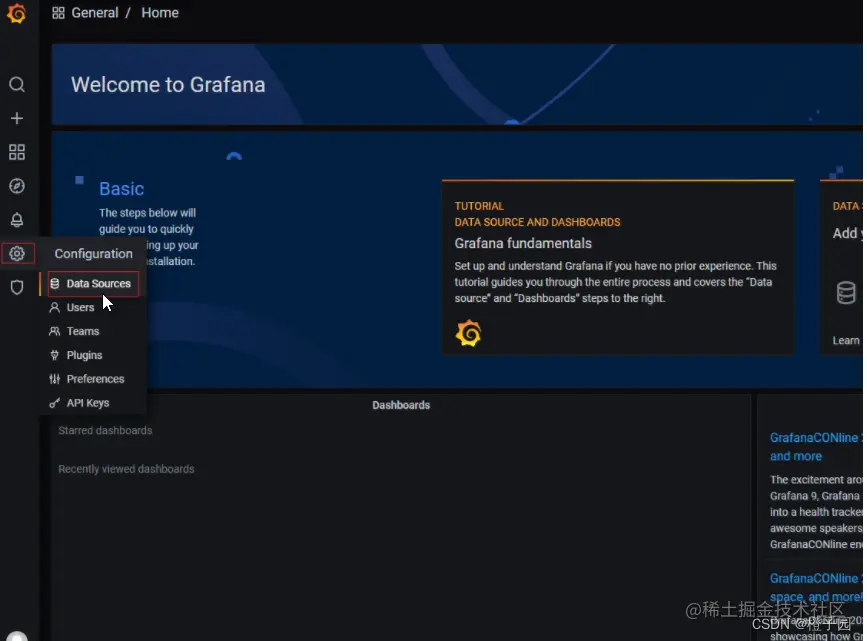The height and width of the screenshot is (641, 867).
Task: Select API Keys in the Configuration menu
Action: point(88,403)
